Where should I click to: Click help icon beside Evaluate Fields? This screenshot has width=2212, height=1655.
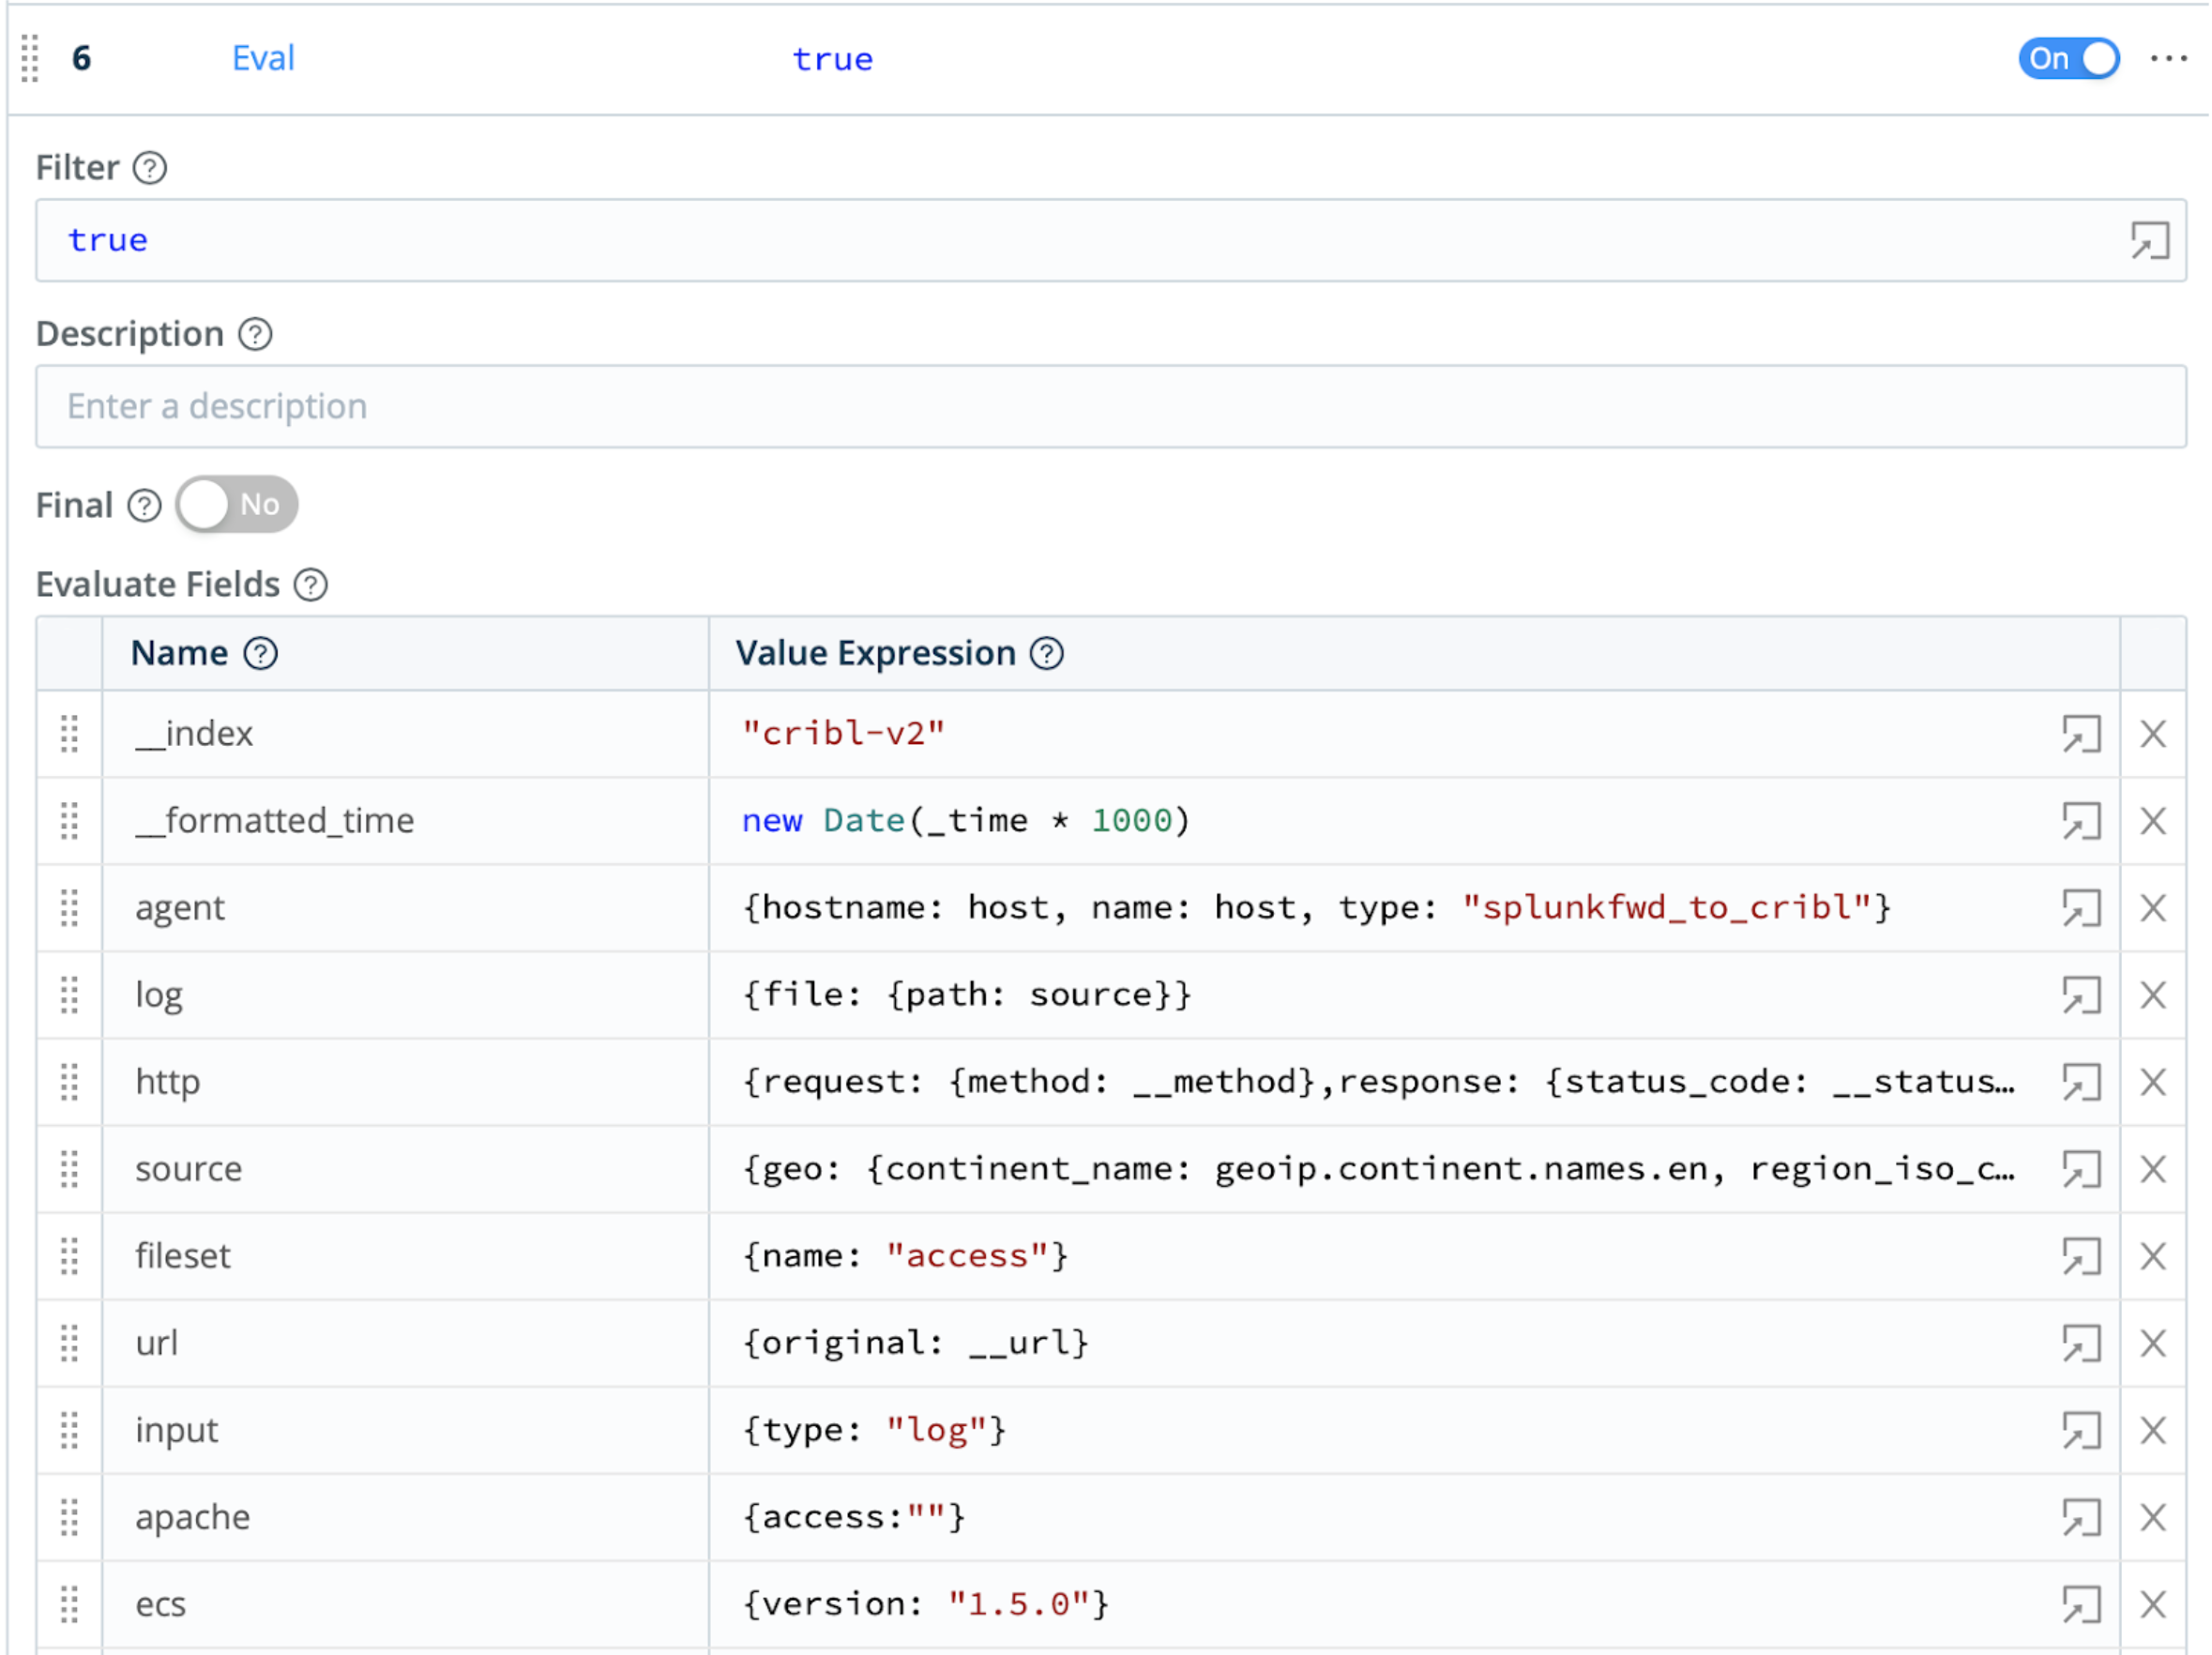310,585
